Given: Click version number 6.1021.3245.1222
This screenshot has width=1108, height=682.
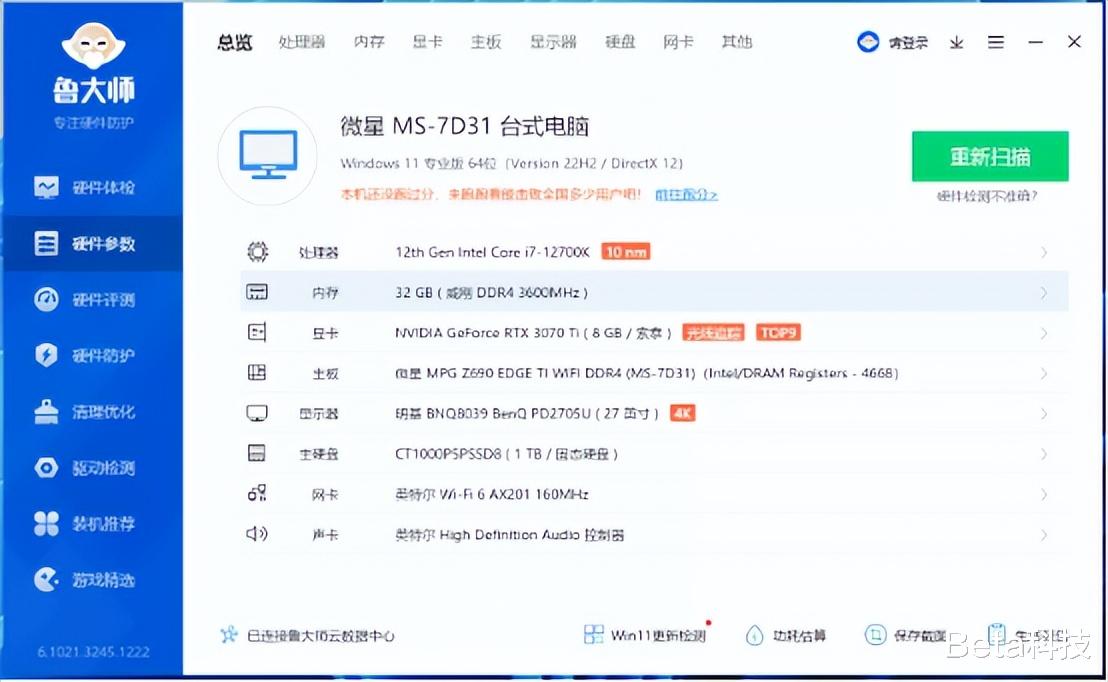Looking at the screenshot, I should [93, 652].
